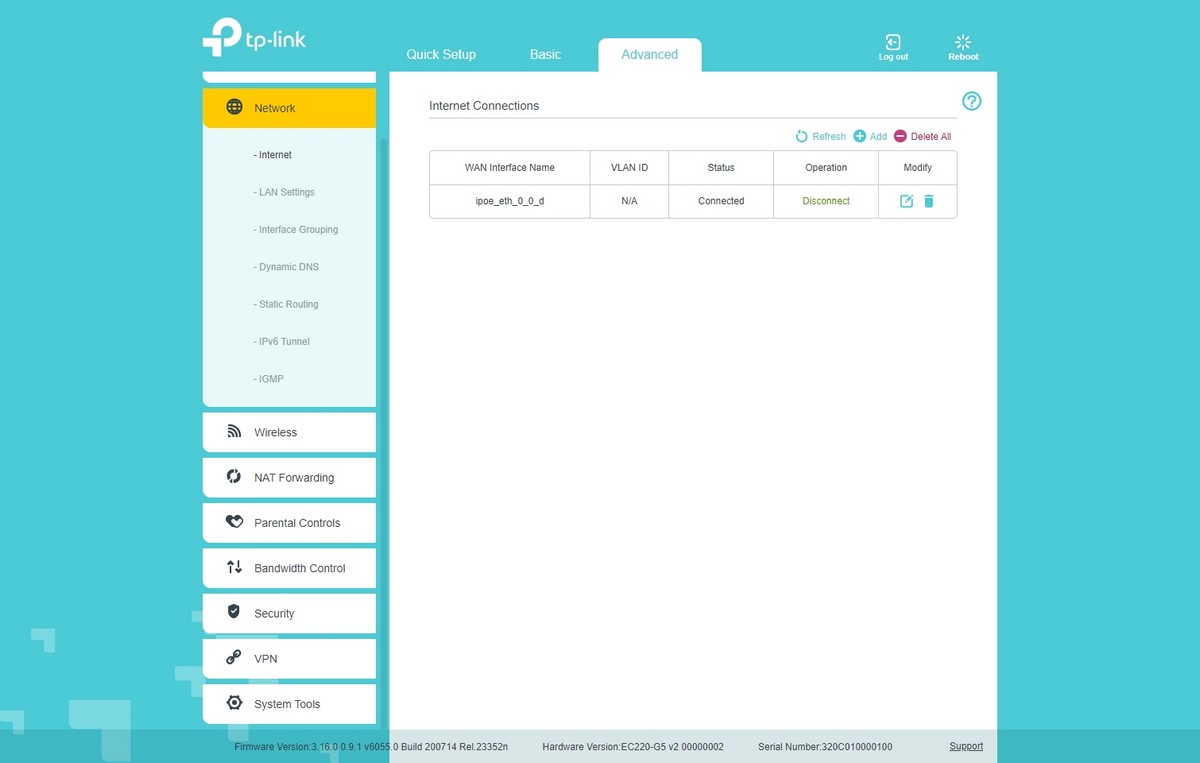Click the Log out label
Screen dimensions: 1200x763
pyautogui.click(x=893, y=57)
